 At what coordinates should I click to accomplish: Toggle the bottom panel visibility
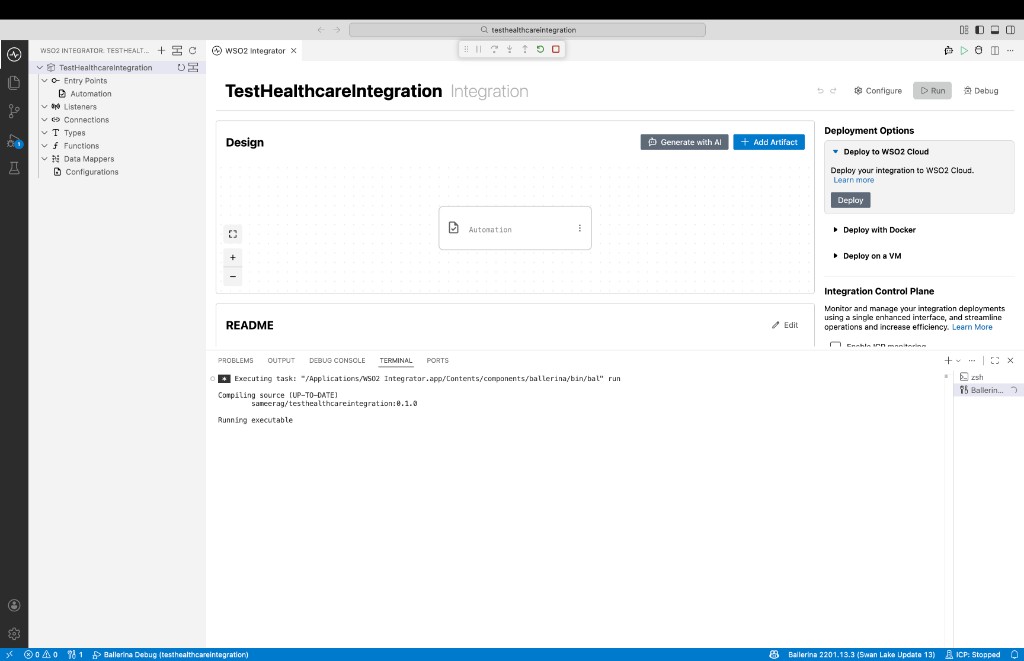click(995, 29)
